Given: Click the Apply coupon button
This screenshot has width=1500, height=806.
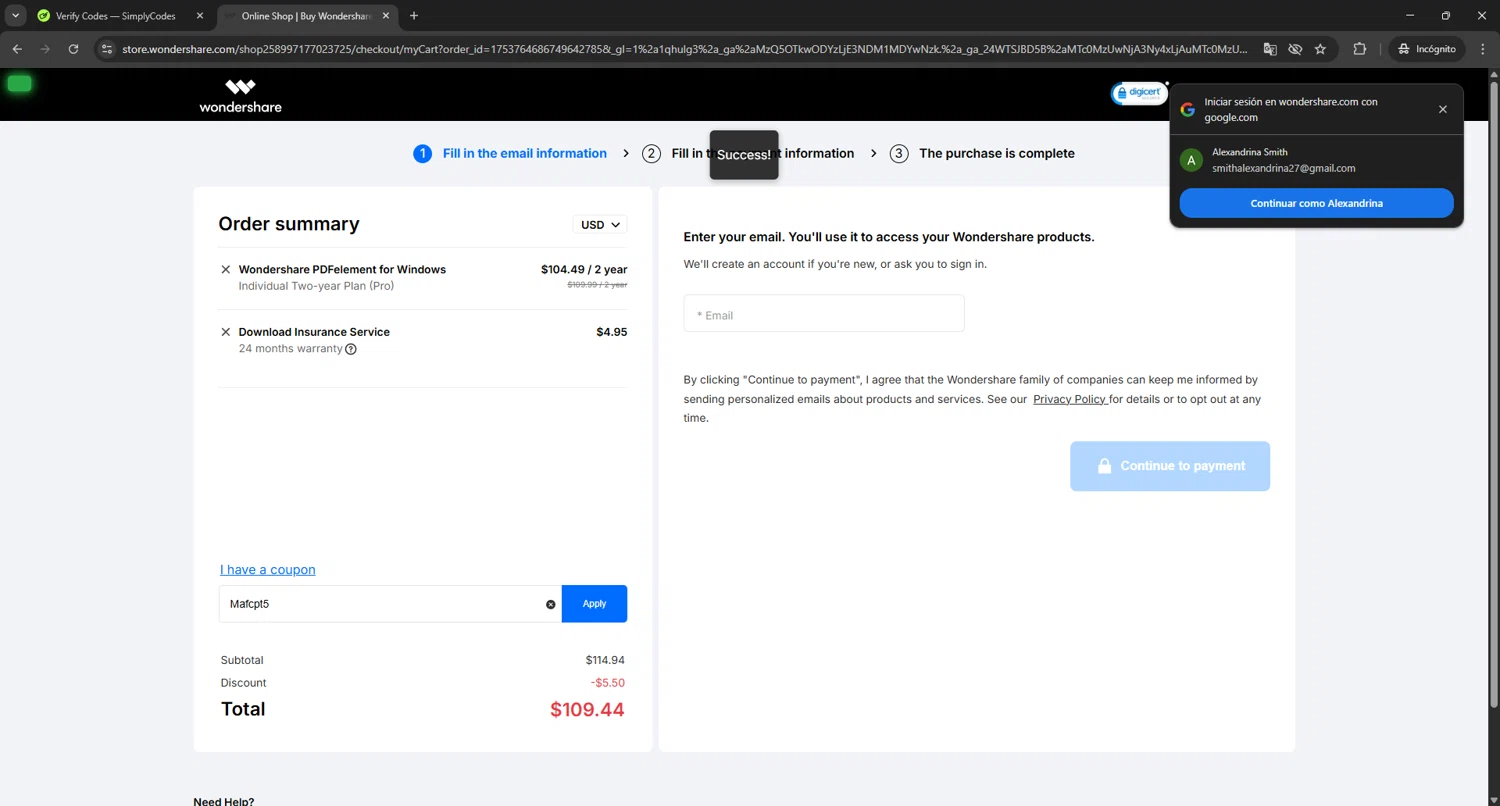Looking at the screenshot, I should pyautogui.click(x=594, y=604).
